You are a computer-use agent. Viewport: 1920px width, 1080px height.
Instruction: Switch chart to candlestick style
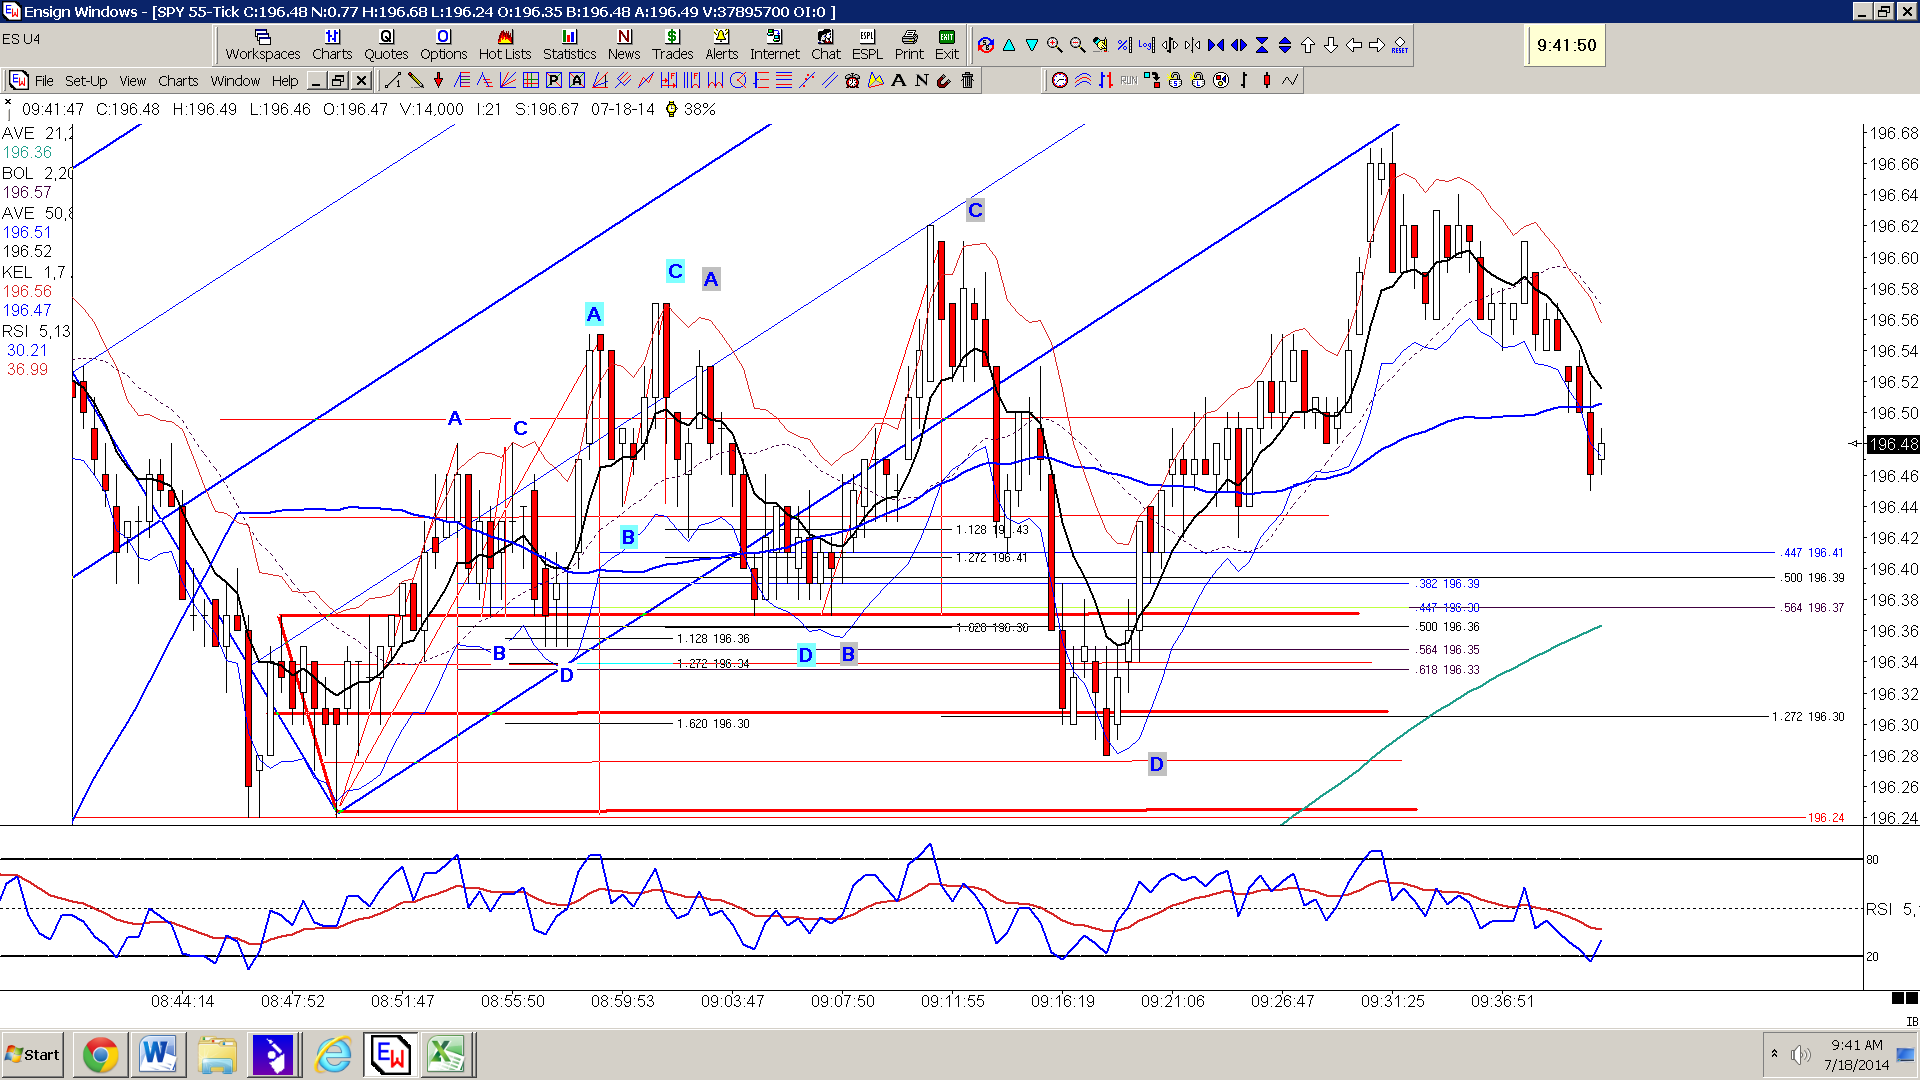coord(1267,80)
